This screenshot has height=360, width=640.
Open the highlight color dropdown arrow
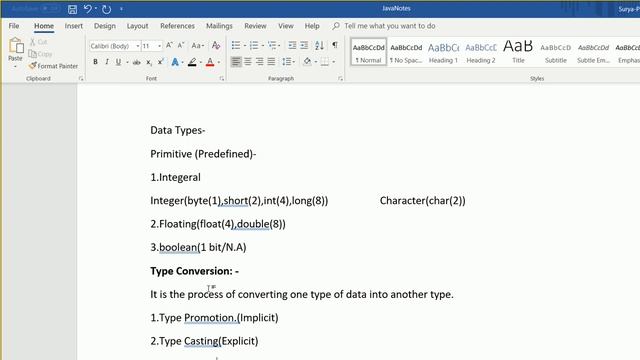201,62
